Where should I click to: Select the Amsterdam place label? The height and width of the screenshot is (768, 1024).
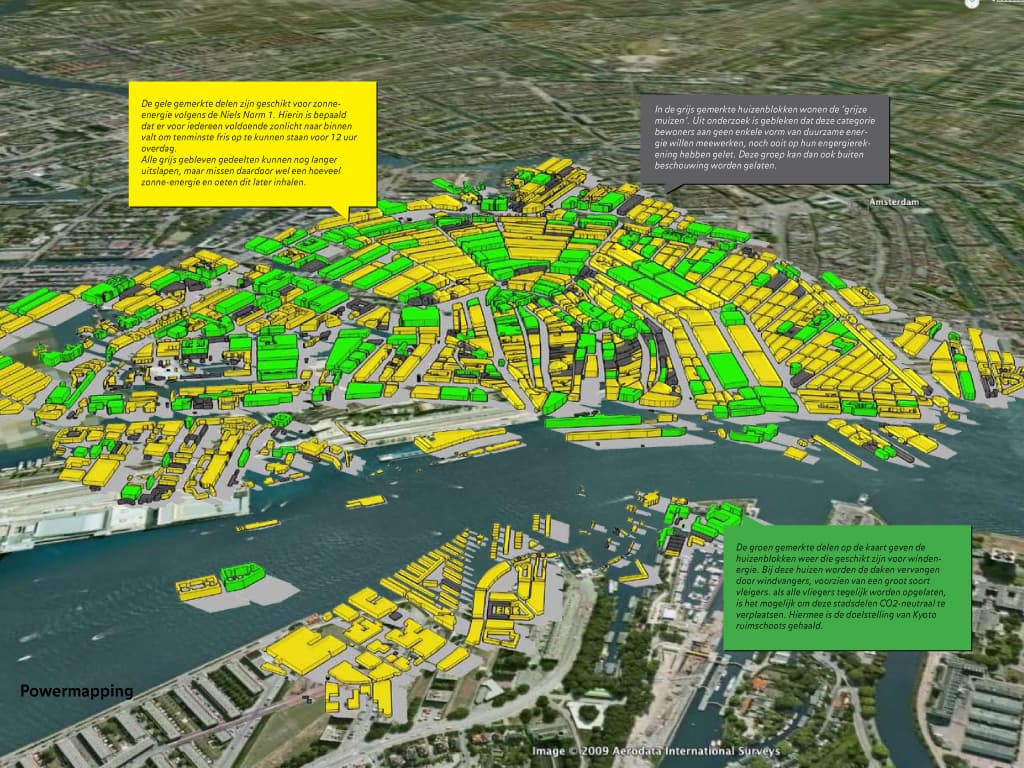point(896,201)
